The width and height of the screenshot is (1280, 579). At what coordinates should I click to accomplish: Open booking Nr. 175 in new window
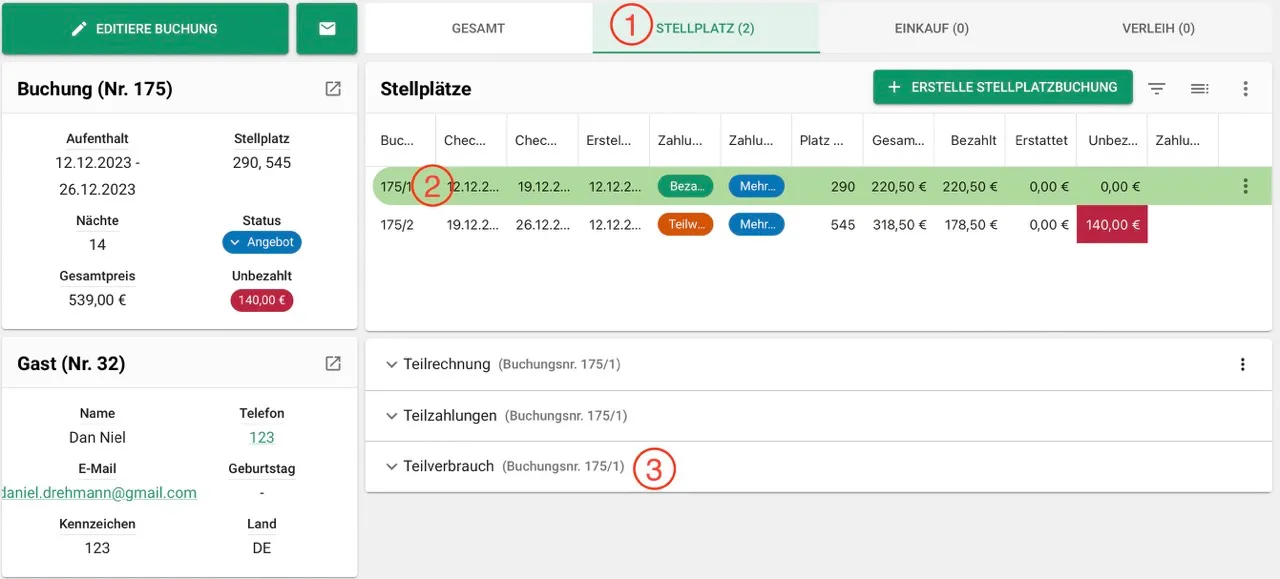pyautogui.click(x=333, y=89)
